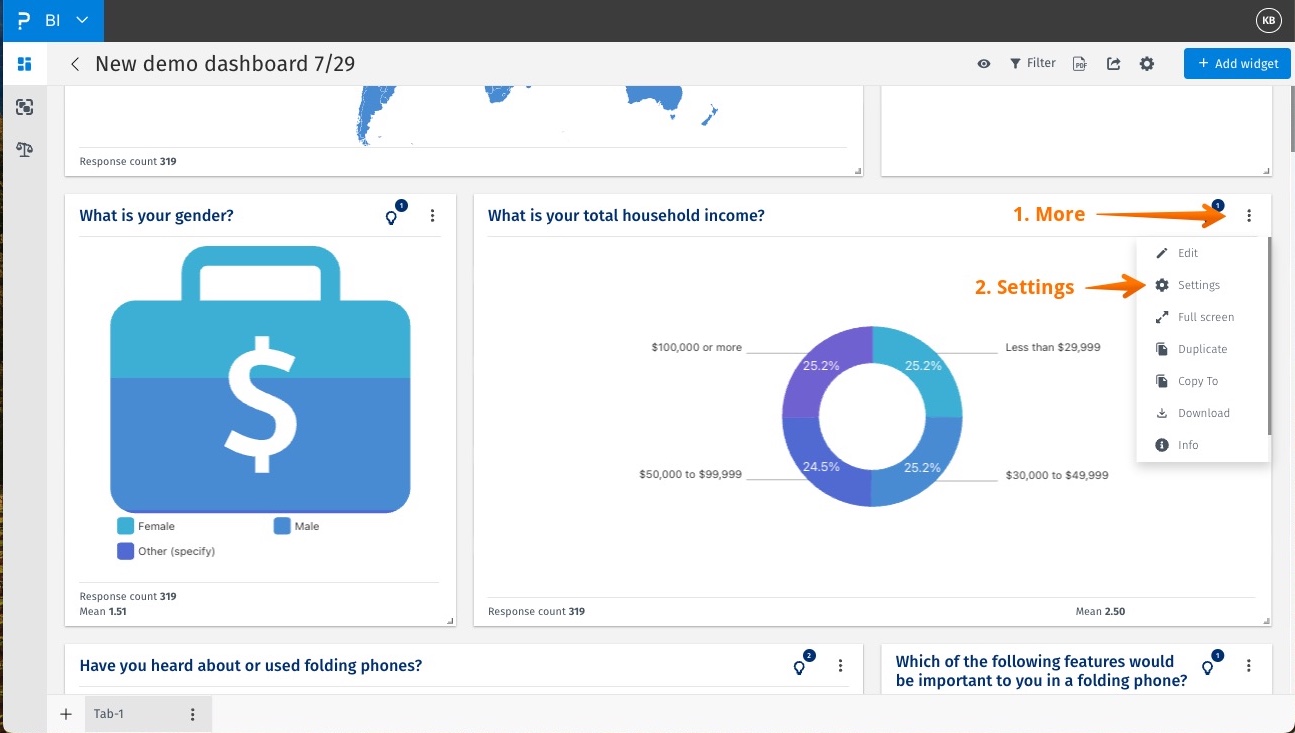Viewport: 1295px width, 733px height.
Task: Select the comparison scales icon in left sidebar
Action: [24, 149]
